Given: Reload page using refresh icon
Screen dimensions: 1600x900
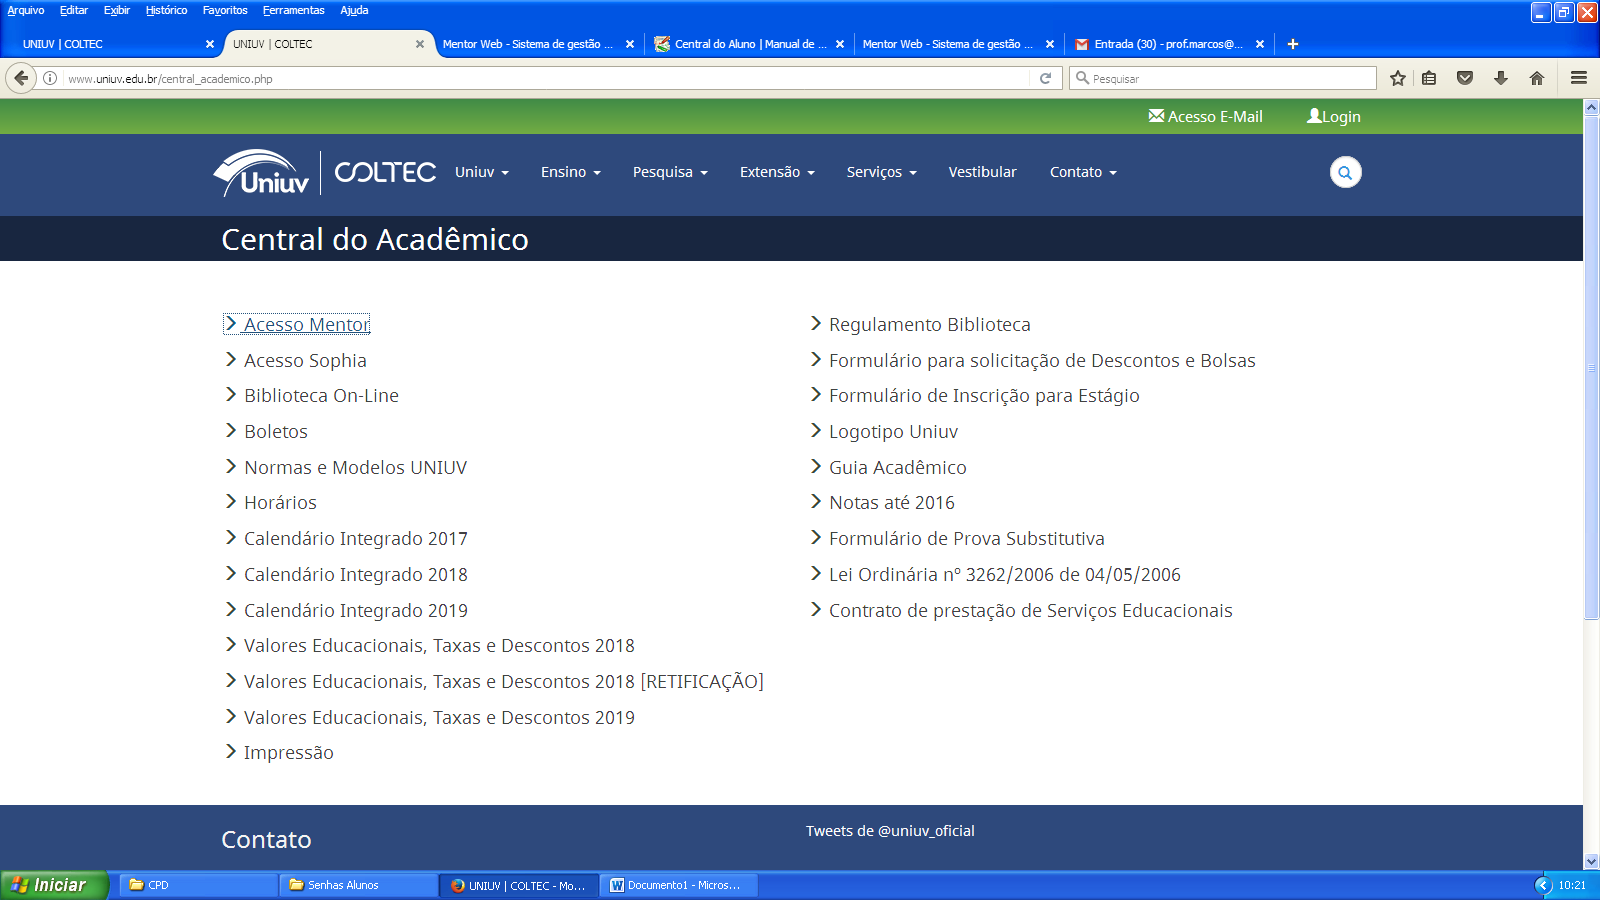Looking at the screenshot, I should pos(1045,78).
